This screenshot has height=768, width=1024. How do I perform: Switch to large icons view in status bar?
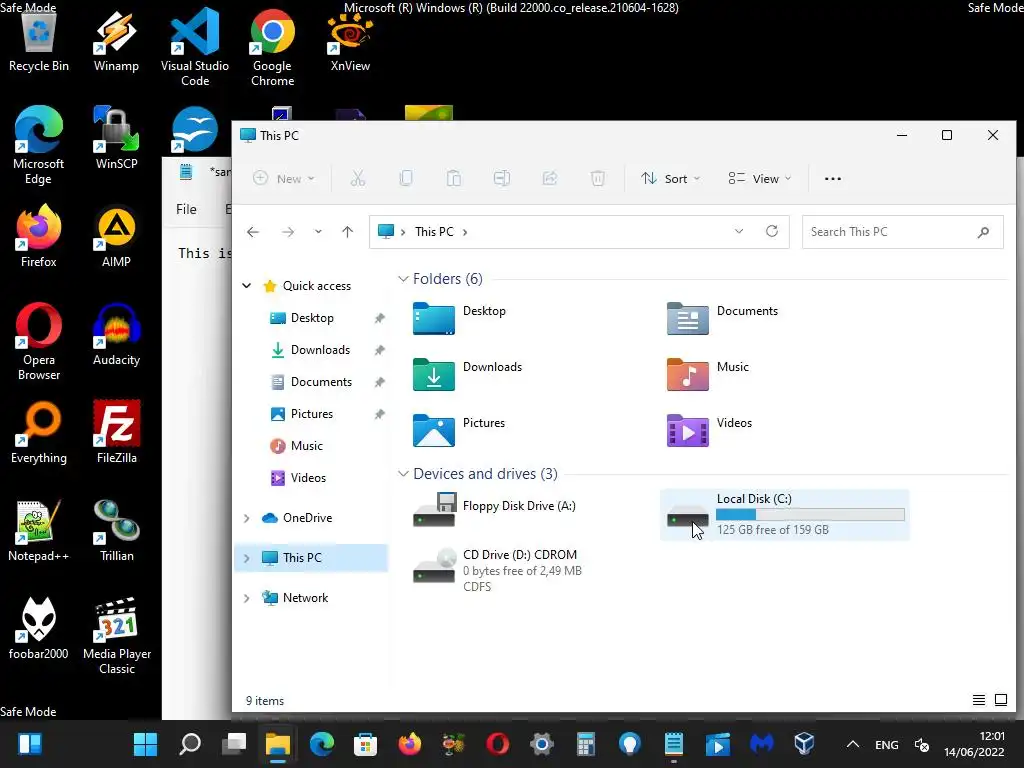(x=1000, y=700)
